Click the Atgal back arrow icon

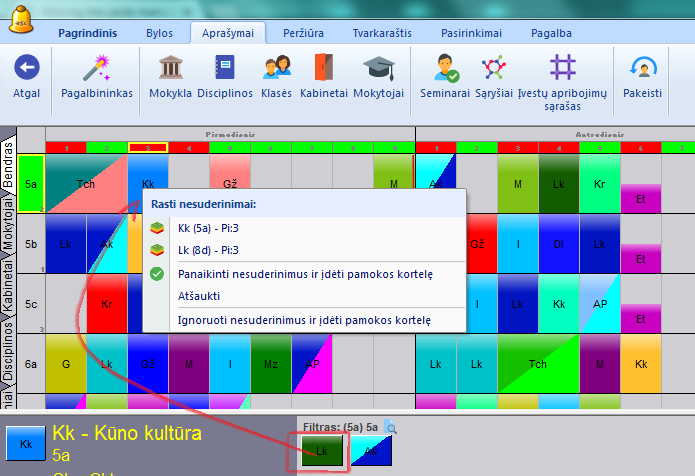(26, 69)
